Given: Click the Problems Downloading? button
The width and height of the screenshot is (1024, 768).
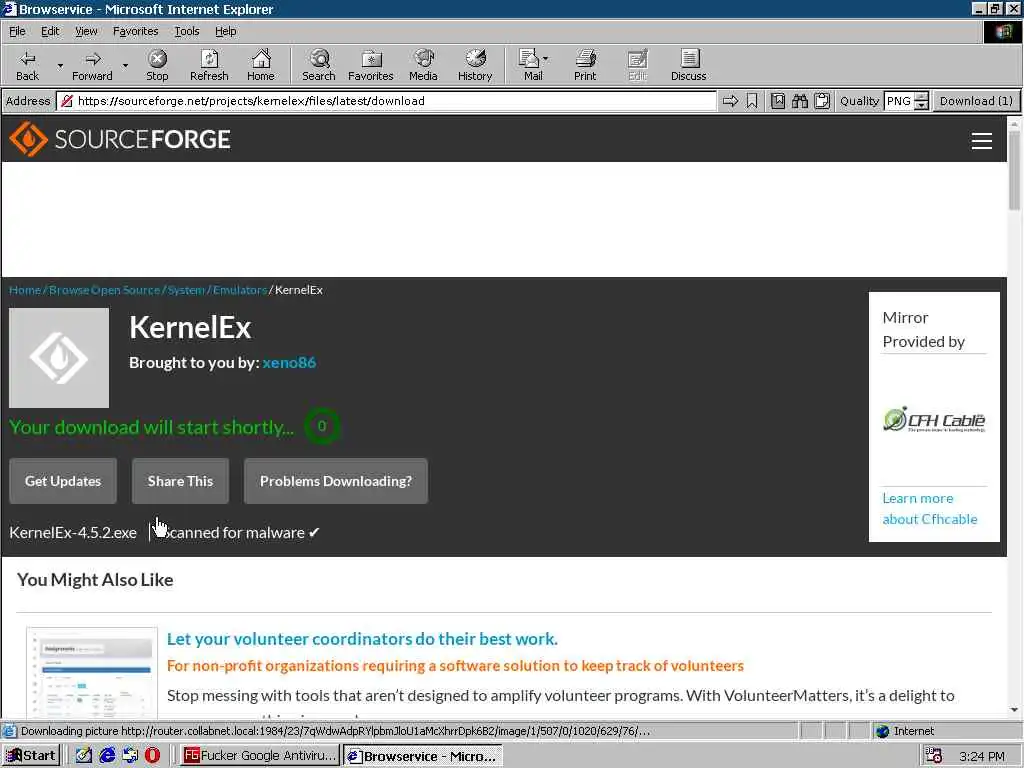Looking at the screenshot, I should pyautogui.click(x=336, y=481).
